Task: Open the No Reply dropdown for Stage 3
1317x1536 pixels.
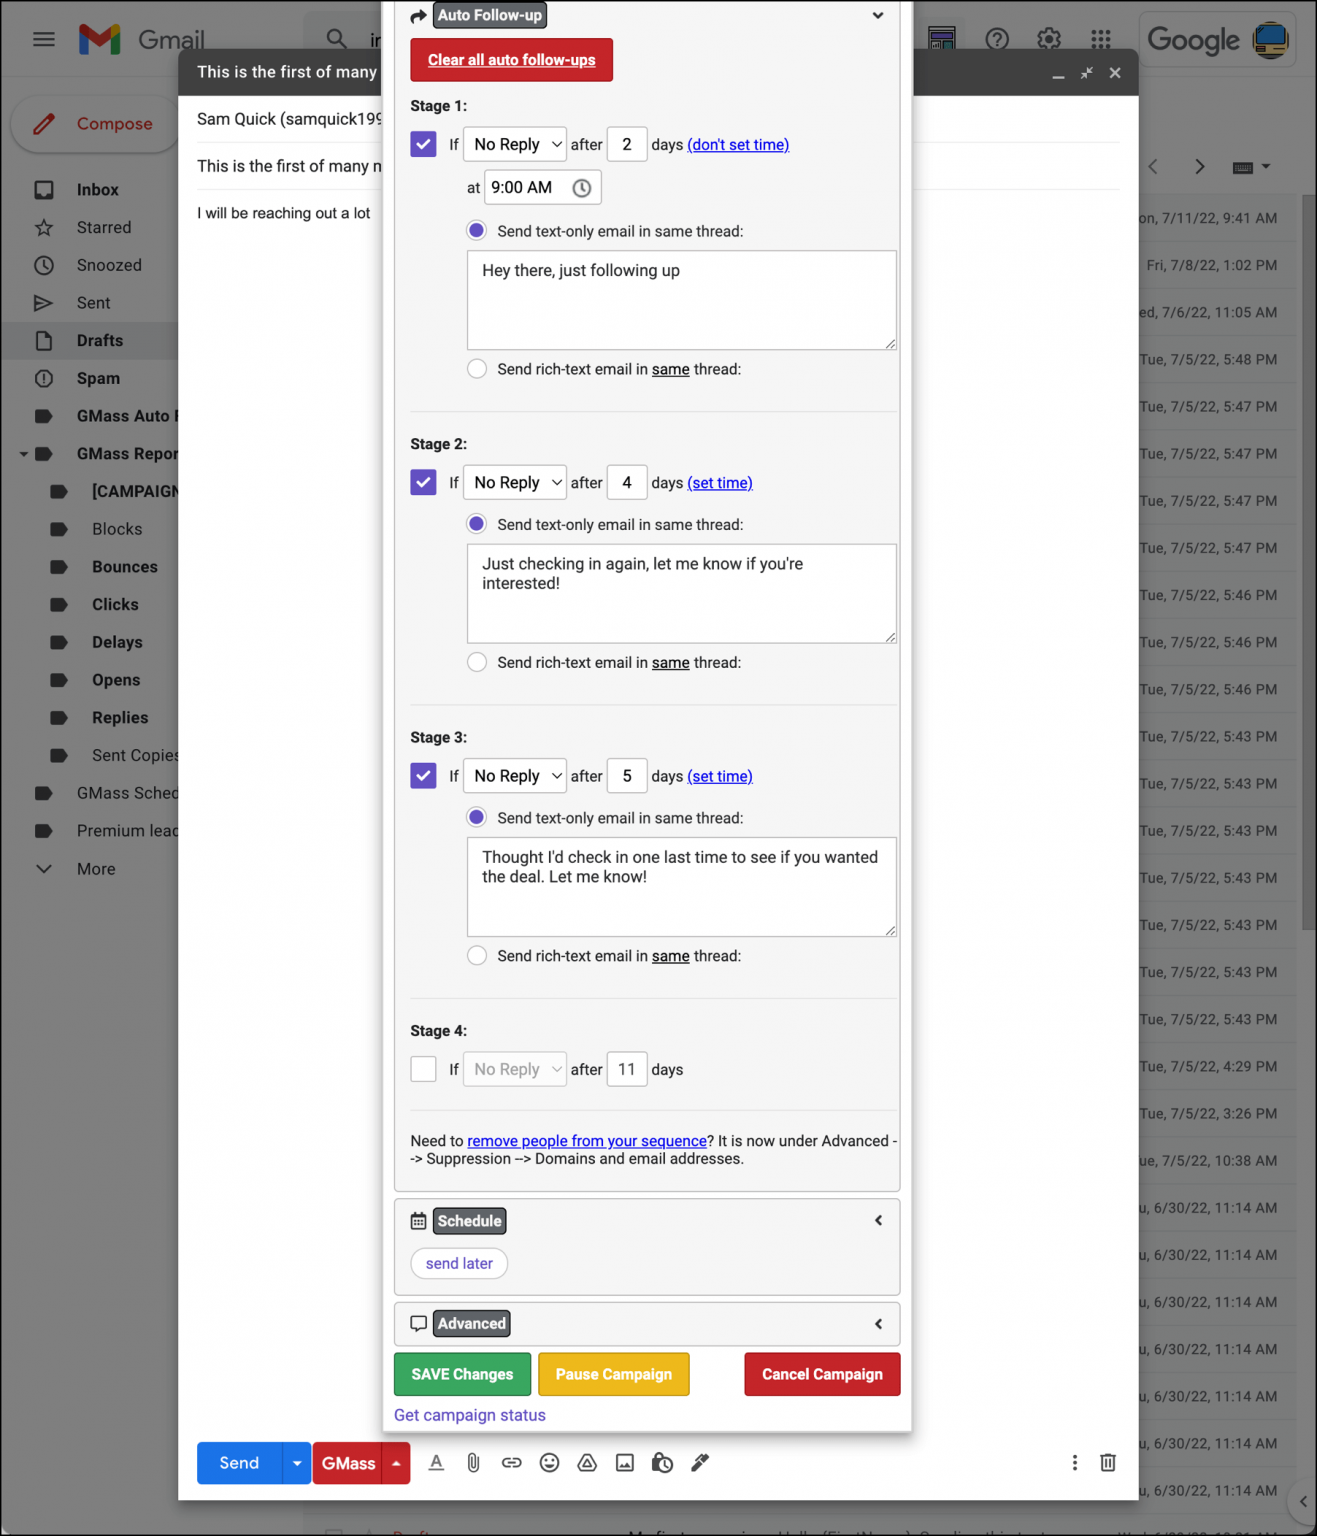Action: pos(514,776)
